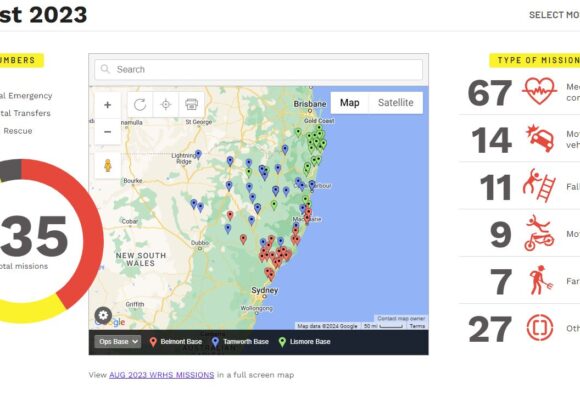Click the Type of Mission yellow heading
The image size is (580, 400).
[535, 60]
